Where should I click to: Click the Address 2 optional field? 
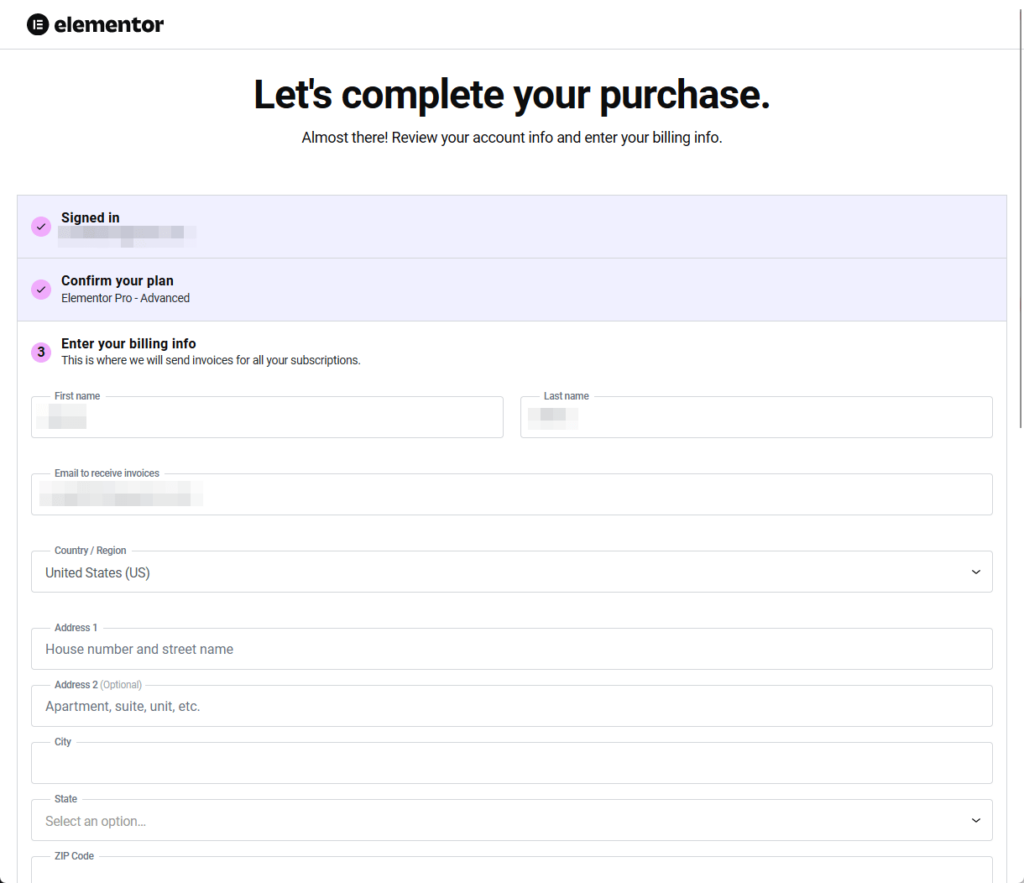click(x=512, y=706)
